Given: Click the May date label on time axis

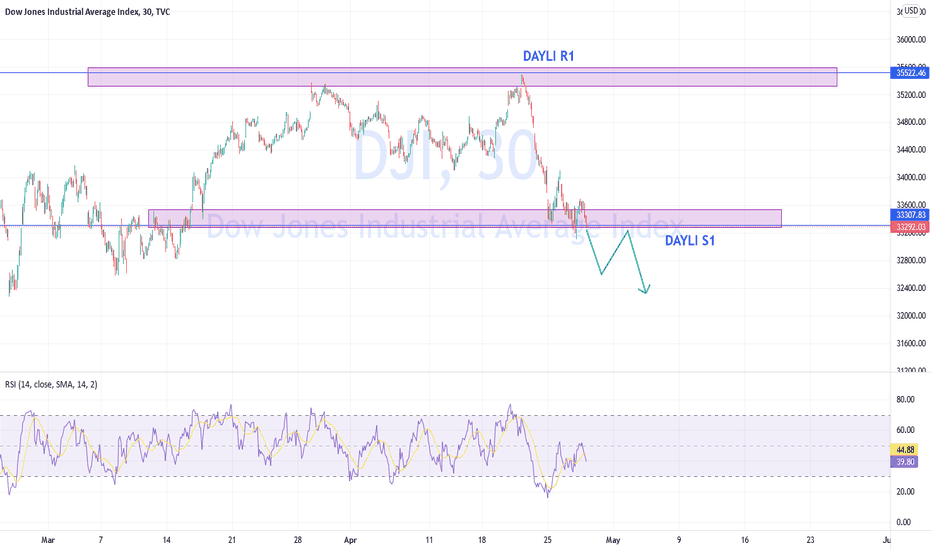Looking at the screenshot, I should tap(613, 540).
